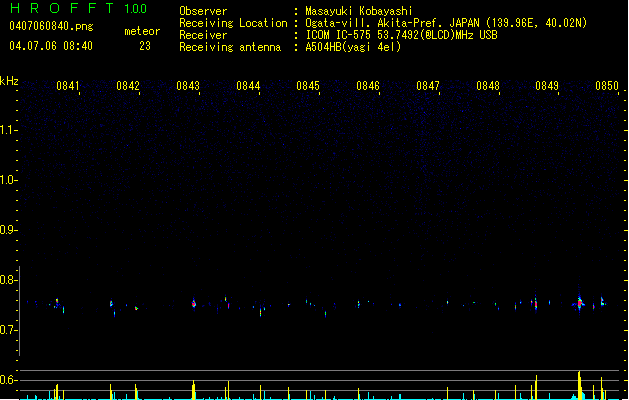This screenshot has width=629, height=400.
Task: Click the 0844 time marker
Action: click(248, 86)
